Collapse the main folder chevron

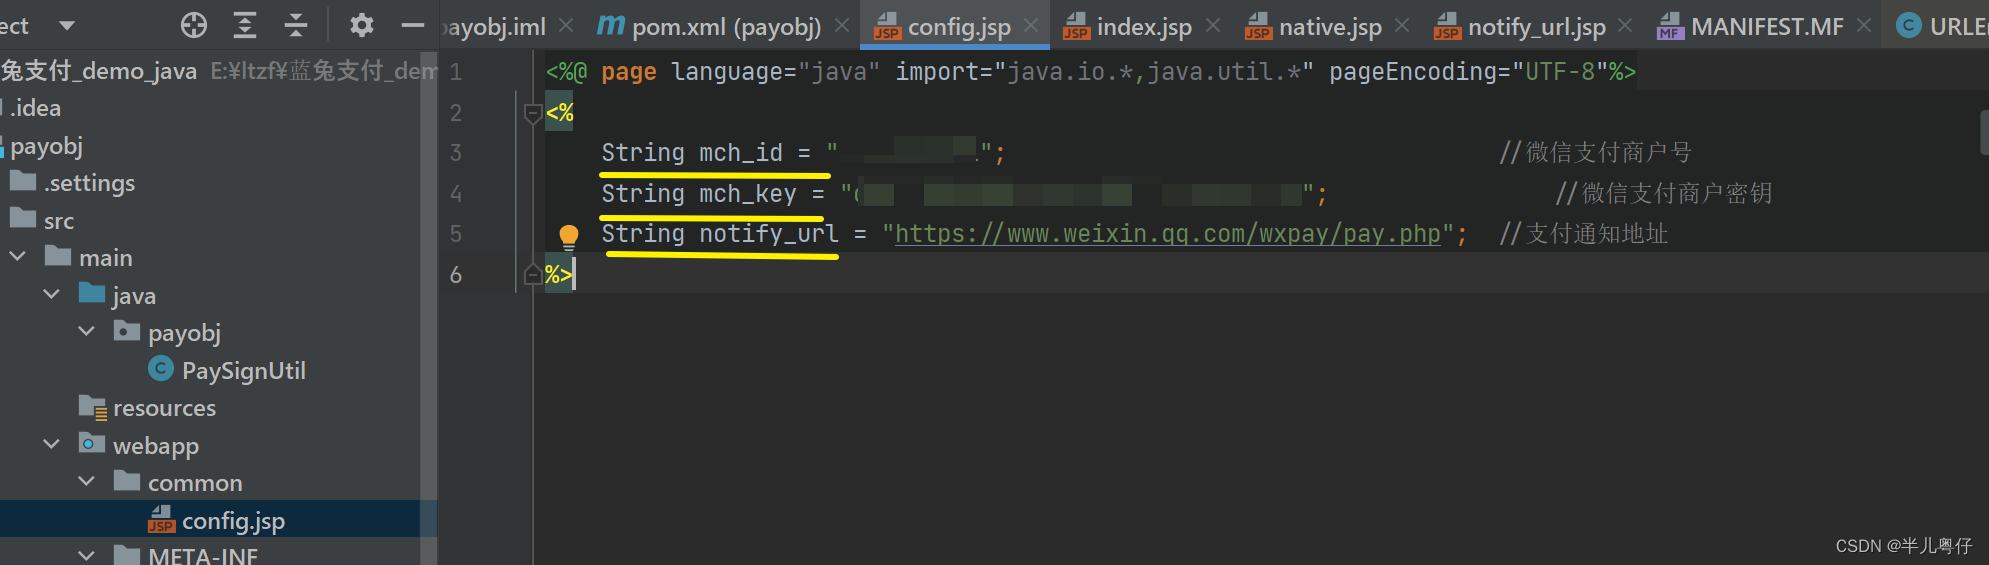17,257
